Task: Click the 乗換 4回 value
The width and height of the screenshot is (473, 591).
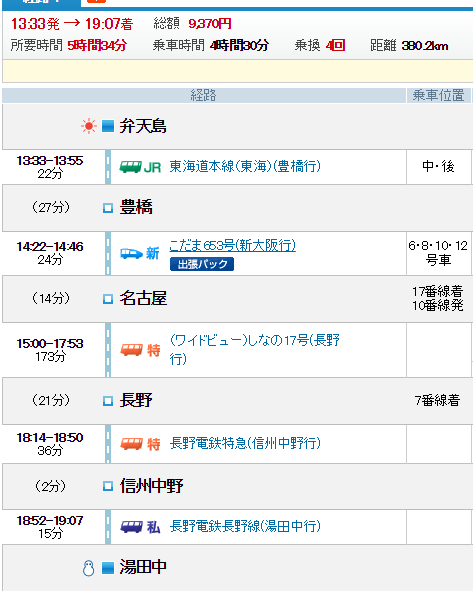Action: pos(335,46)
